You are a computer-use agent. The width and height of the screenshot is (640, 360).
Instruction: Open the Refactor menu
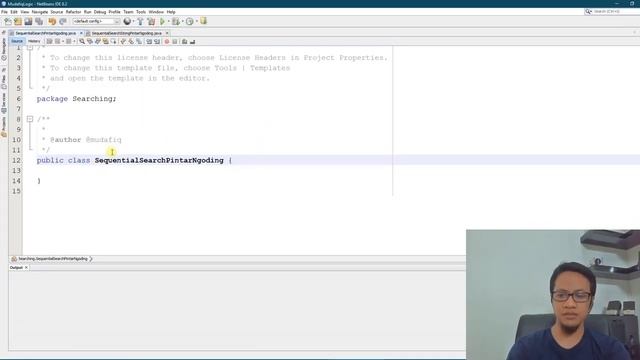[73, 12]
